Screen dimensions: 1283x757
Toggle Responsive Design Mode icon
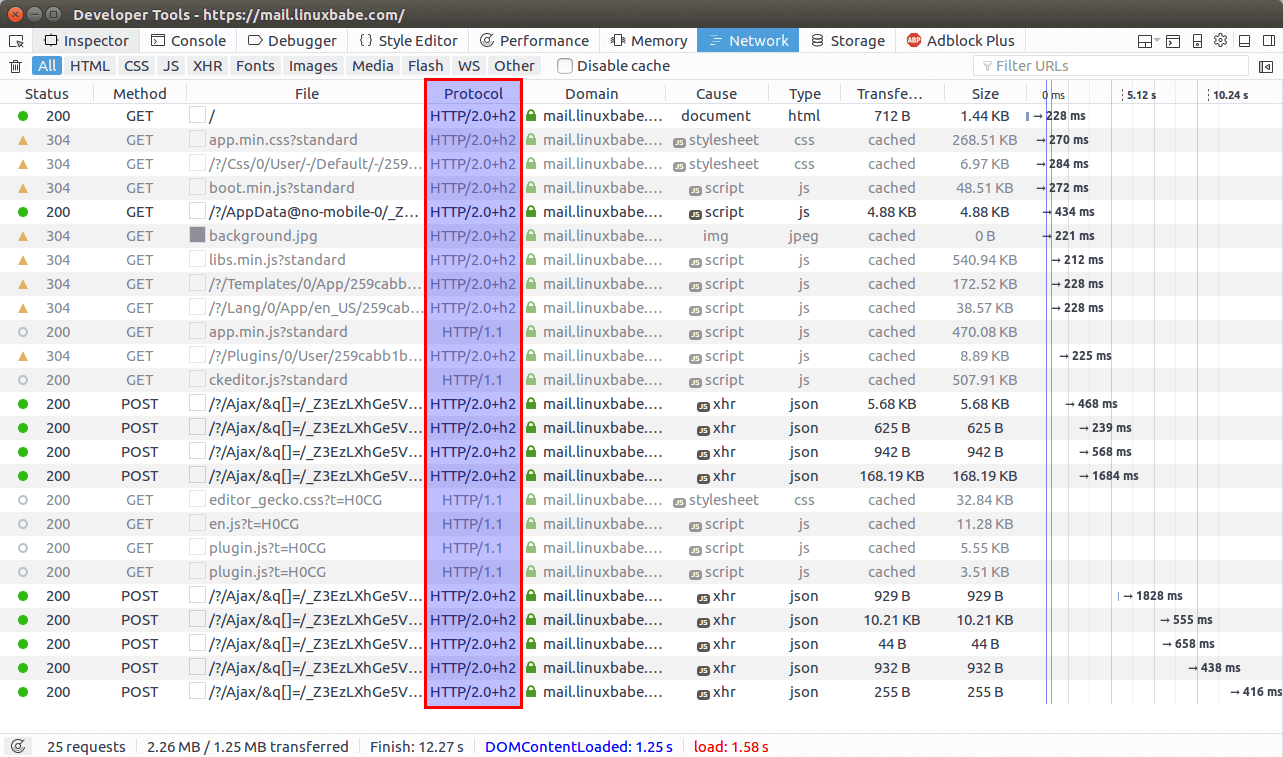tap(1196, 41)
